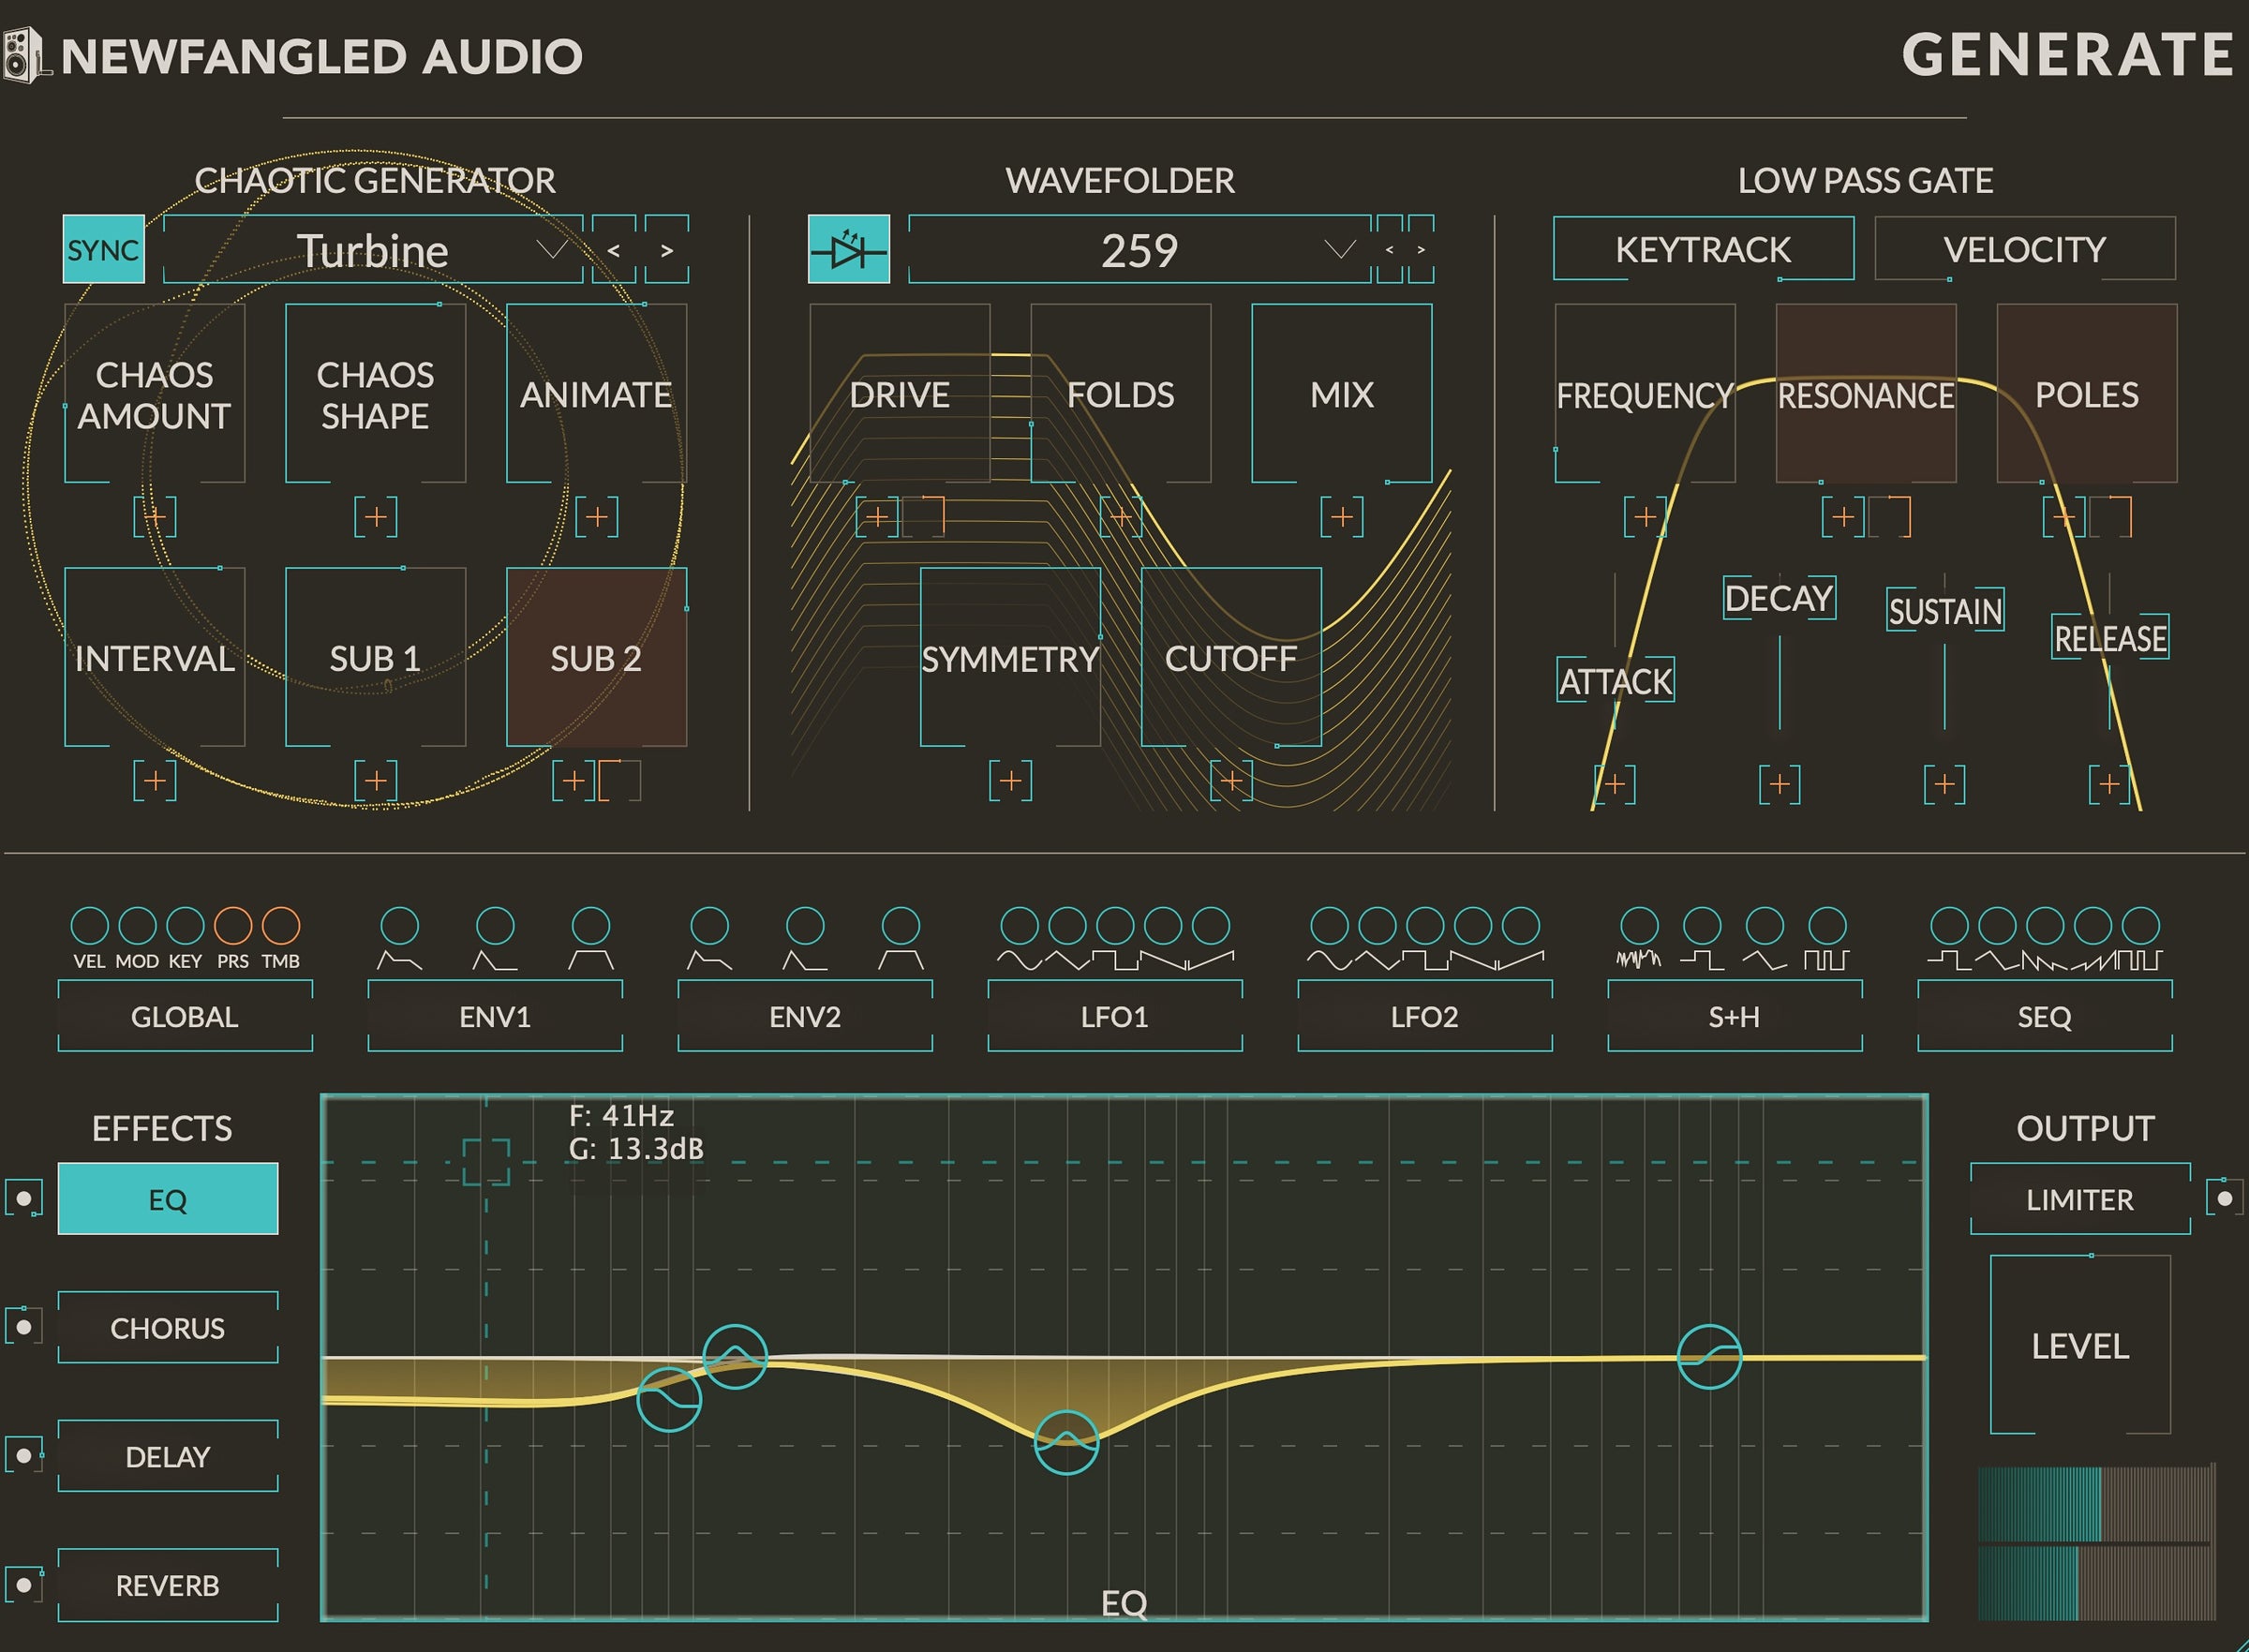Click the SUB 2 control box
This screenshot has width=2249, height=1652.
[x=597, y=657]
